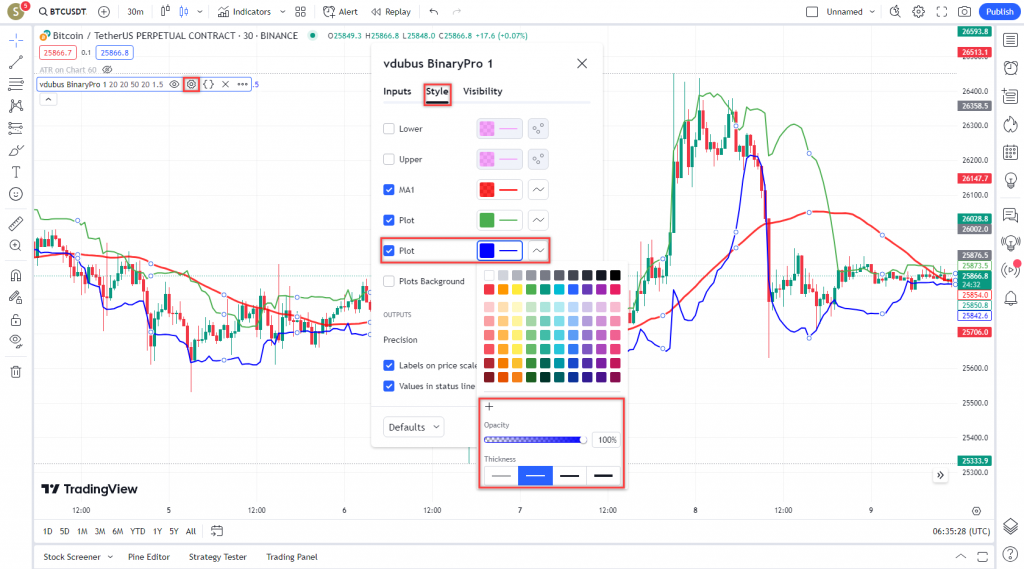
Task: Start bar Replay mode
Action: (x=391, y=12)
